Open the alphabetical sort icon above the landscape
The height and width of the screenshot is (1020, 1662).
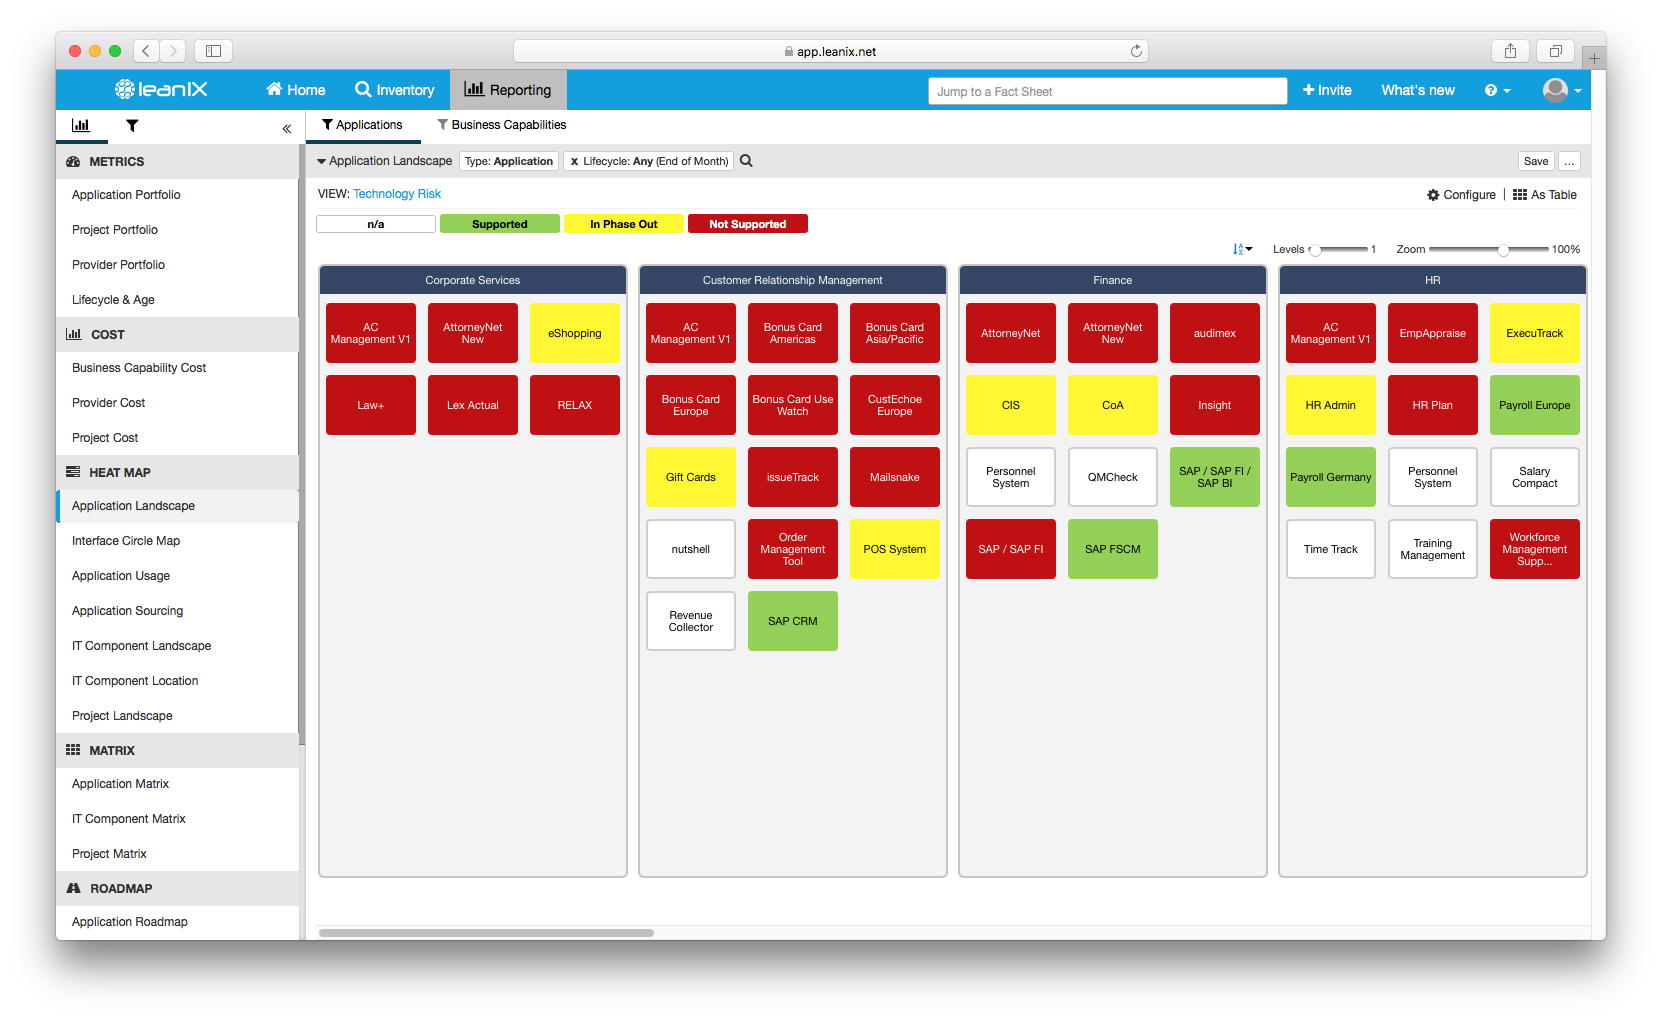1242,248
